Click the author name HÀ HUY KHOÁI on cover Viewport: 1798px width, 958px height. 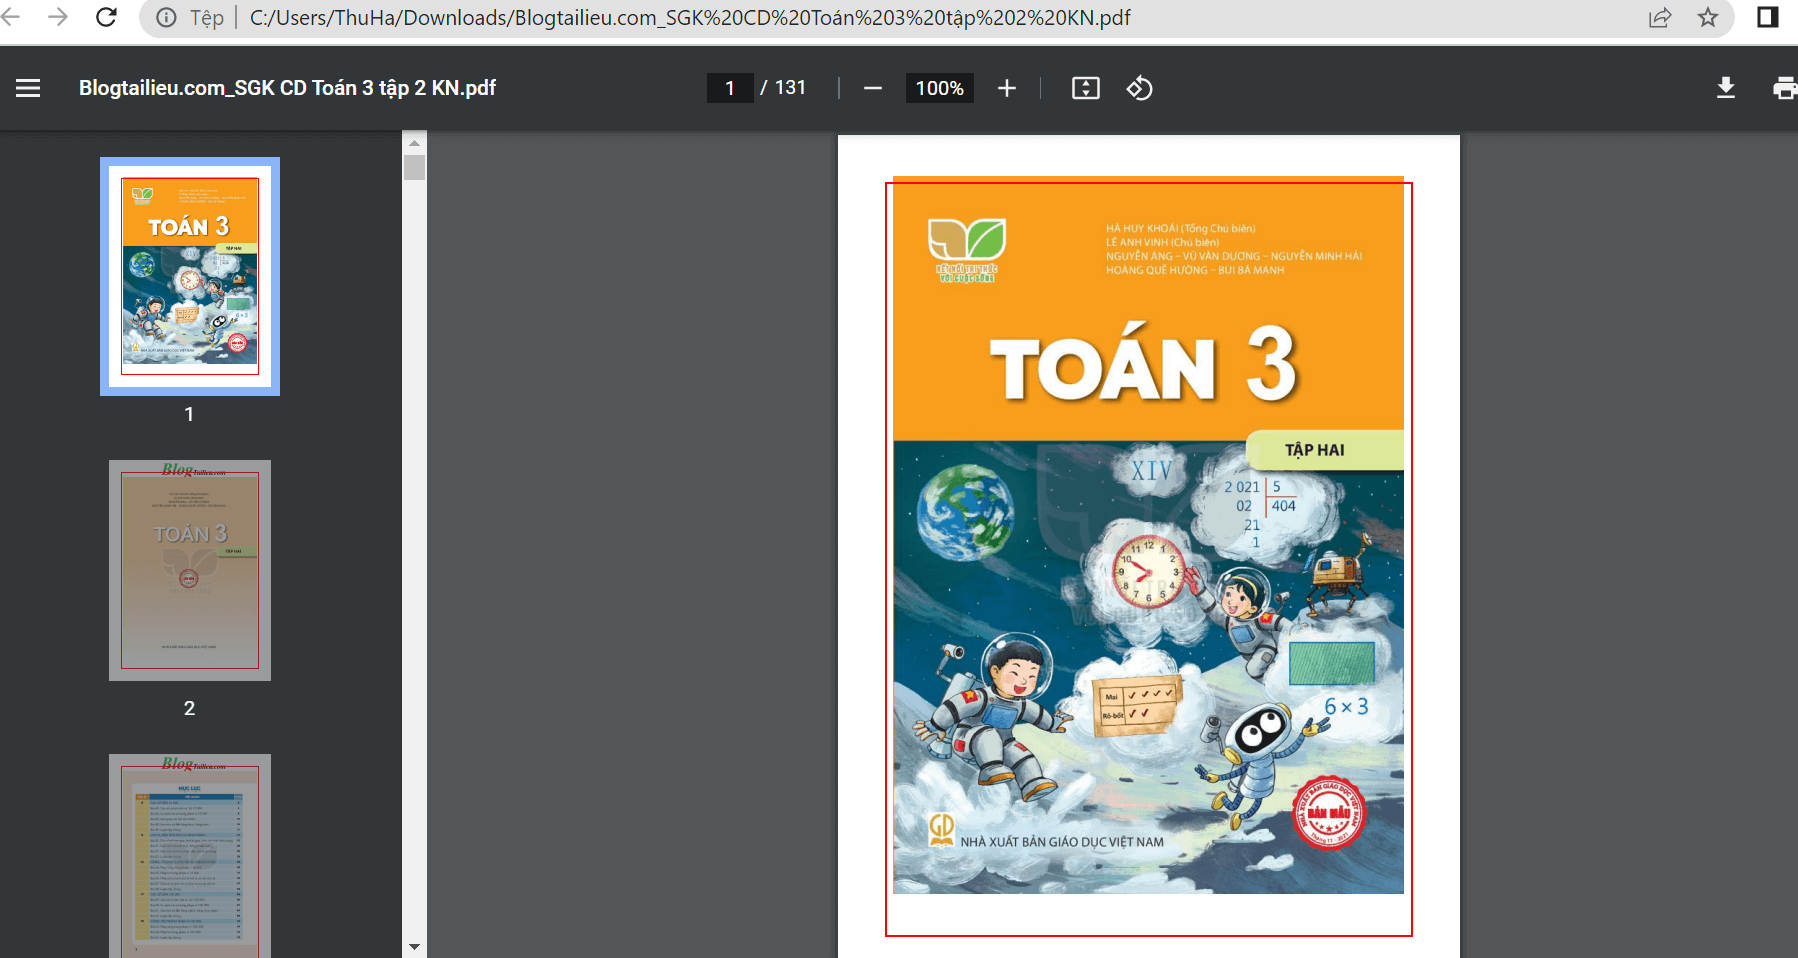[1142, 228]
